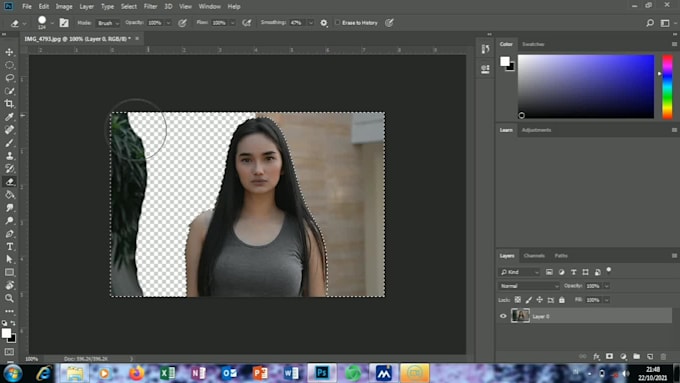Open the Select menu
Viewport: 680px width, 383px height.
pyautogui.click(x=129, y=7)
